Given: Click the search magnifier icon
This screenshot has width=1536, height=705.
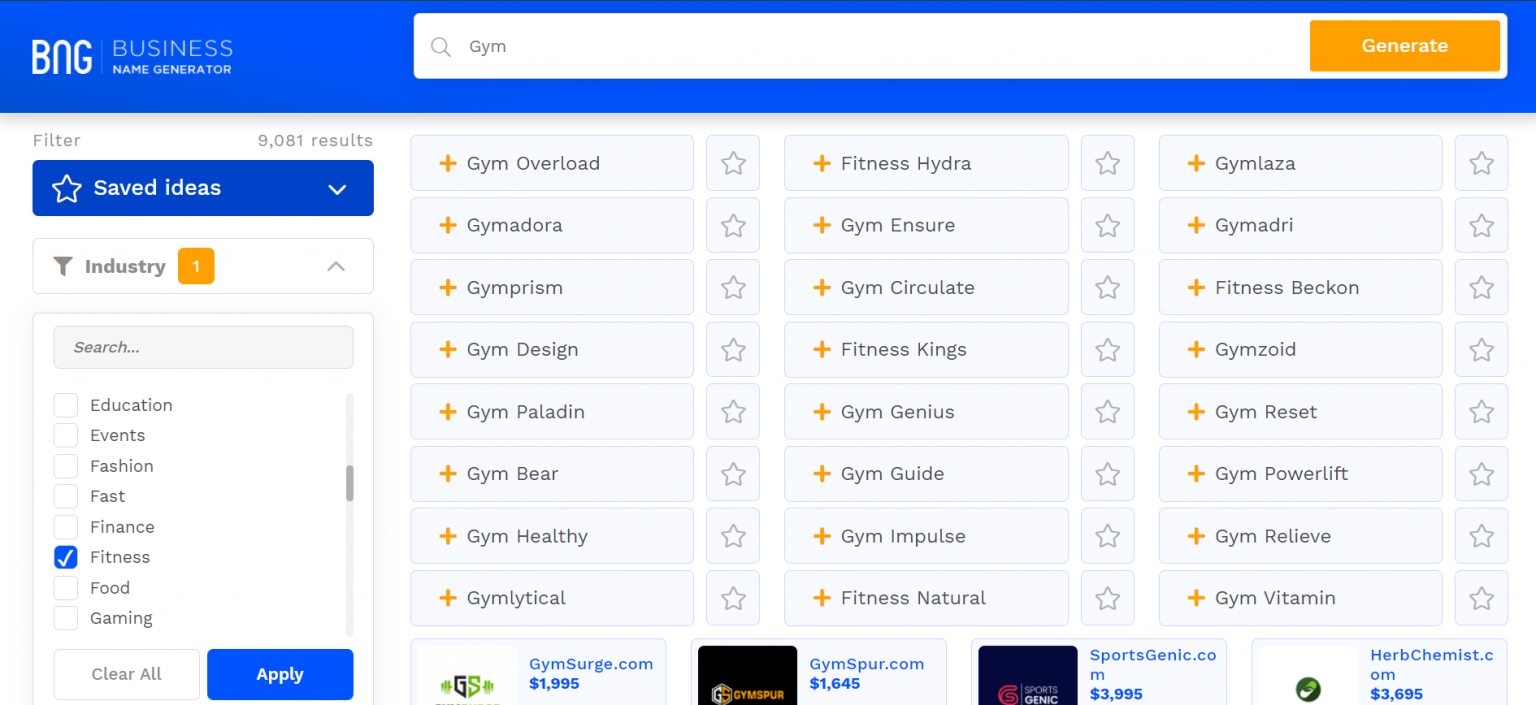Looking at the screenshot, I should 440,47.
